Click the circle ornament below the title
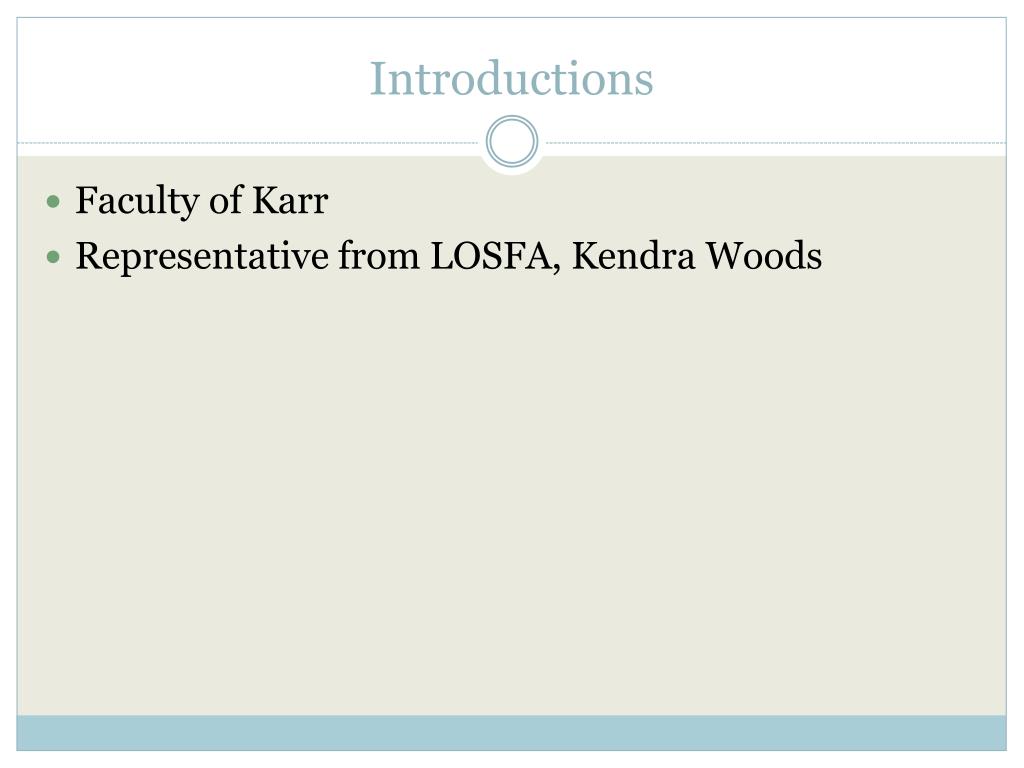 point(512,142)
